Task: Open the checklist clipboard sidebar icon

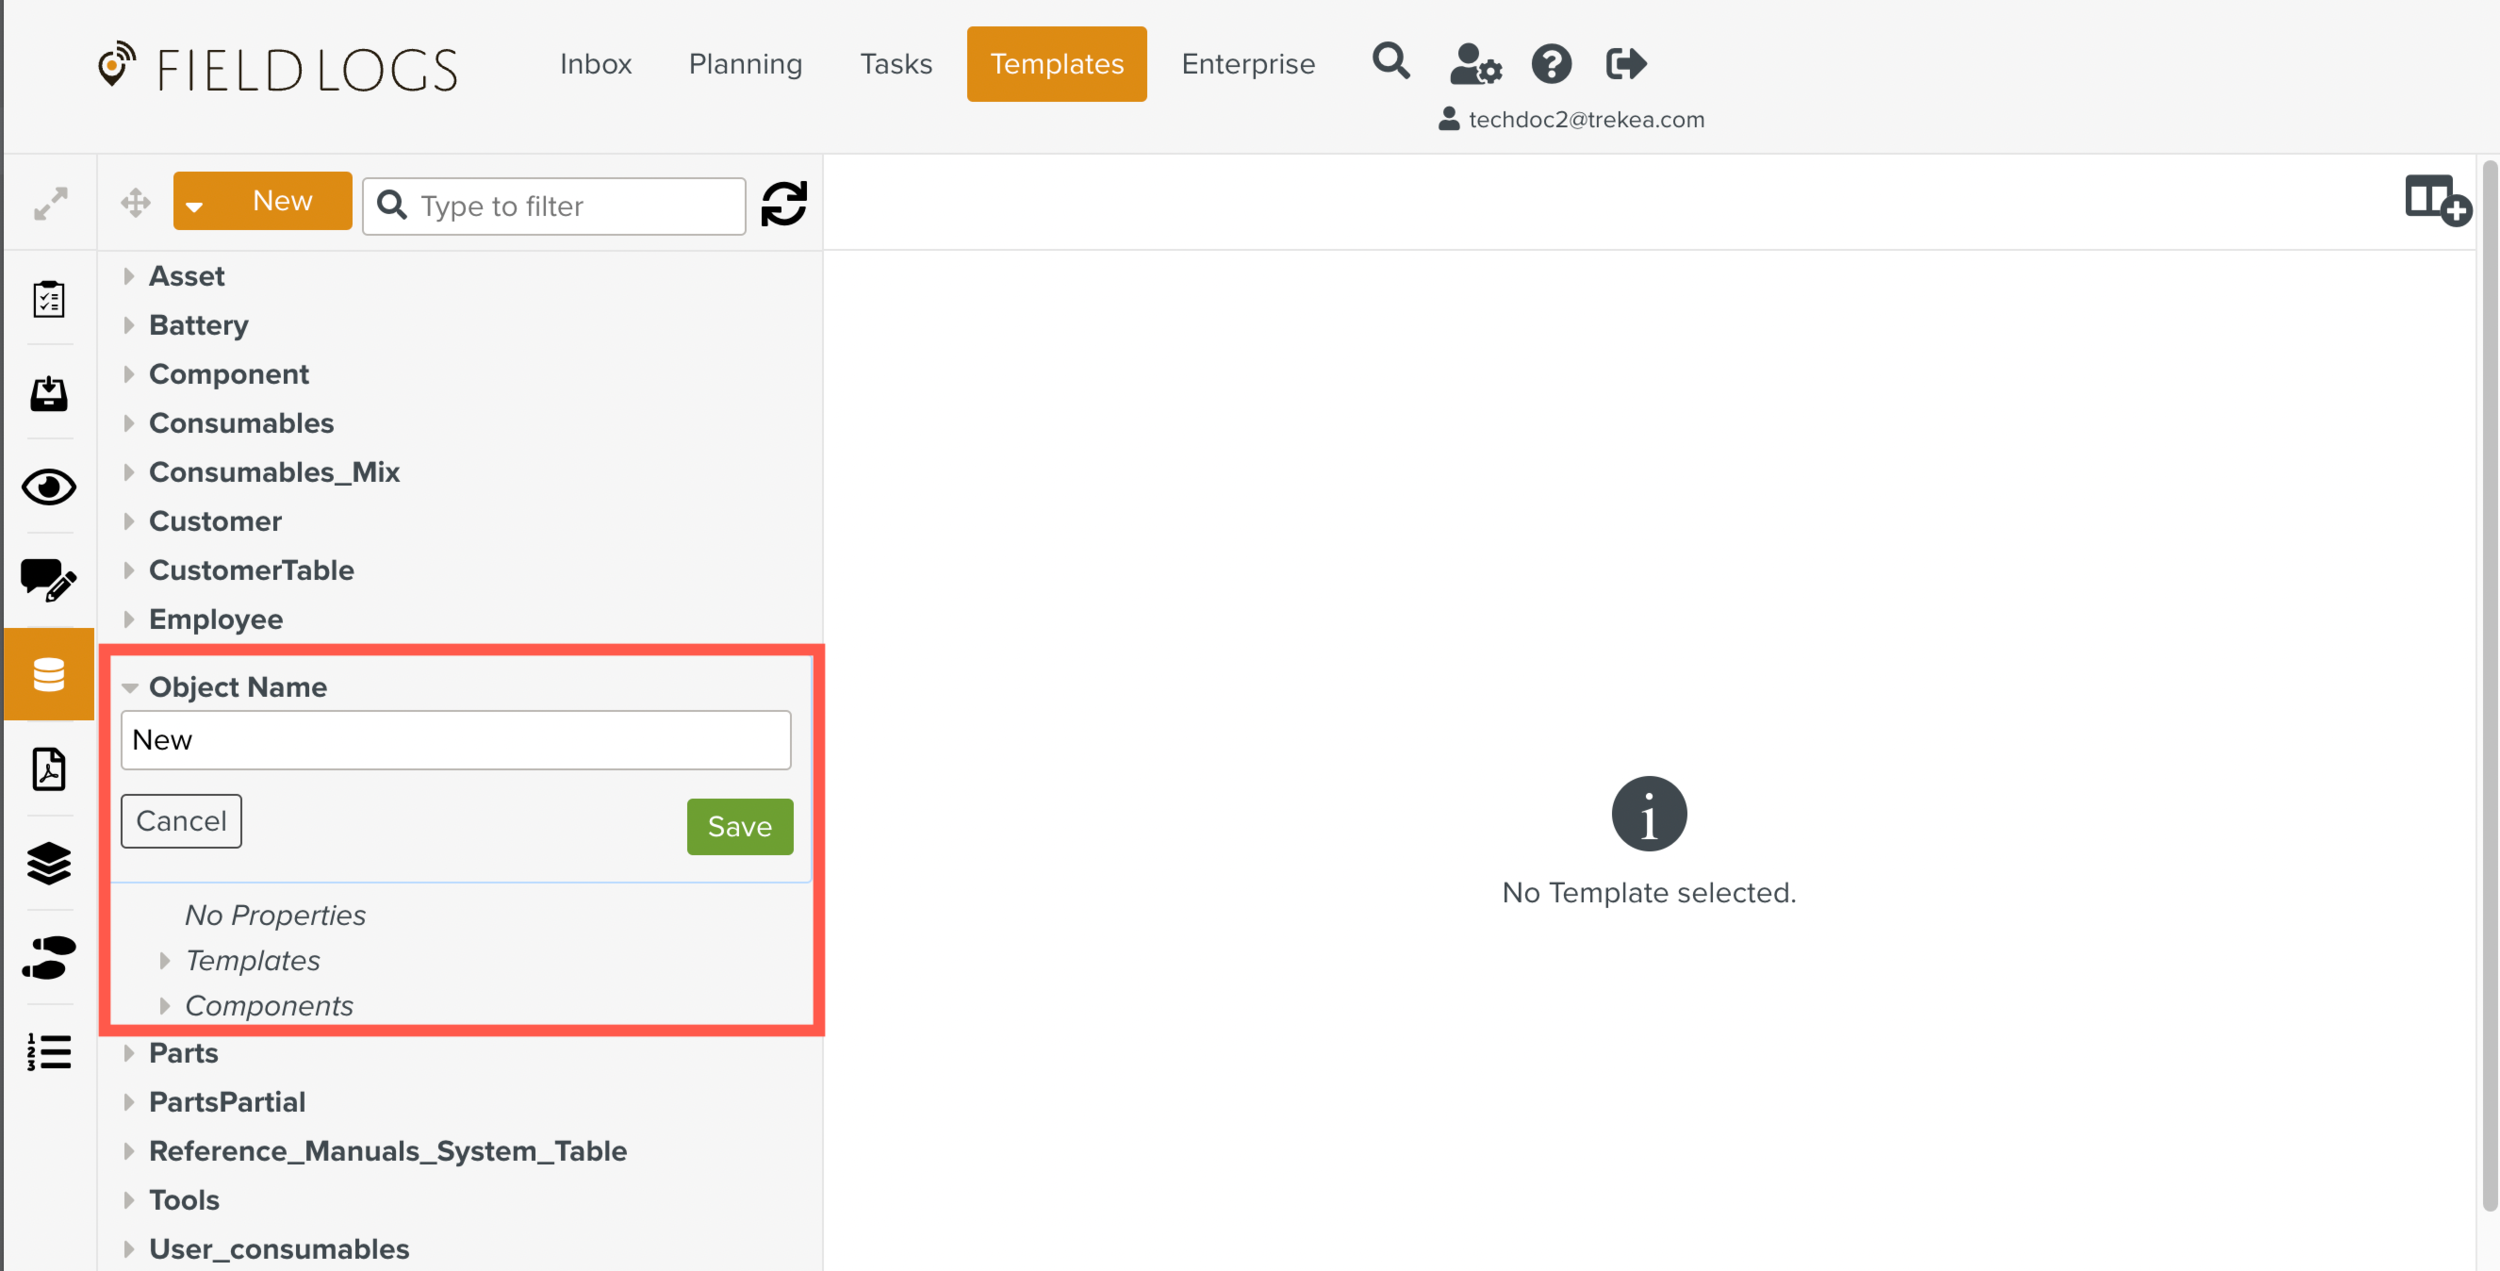Action: pyautogui.click(x=49, y=299)
